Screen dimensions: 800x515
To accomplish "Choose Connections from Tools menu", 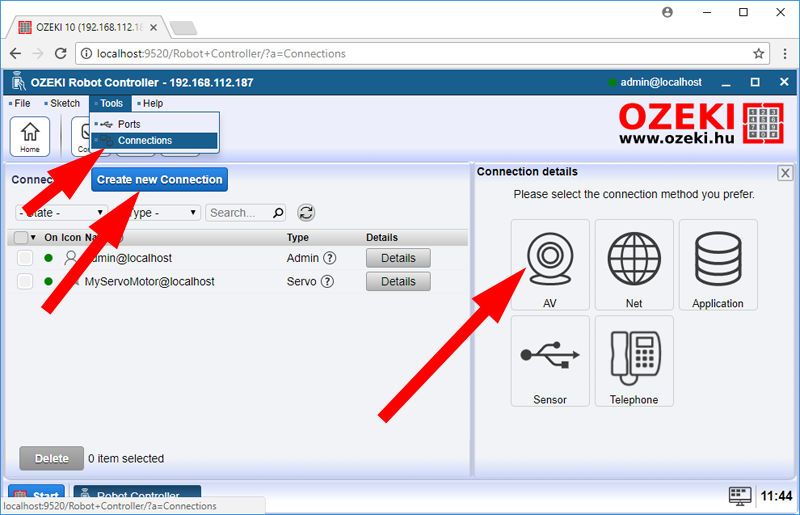I will (x=155, y=140).
